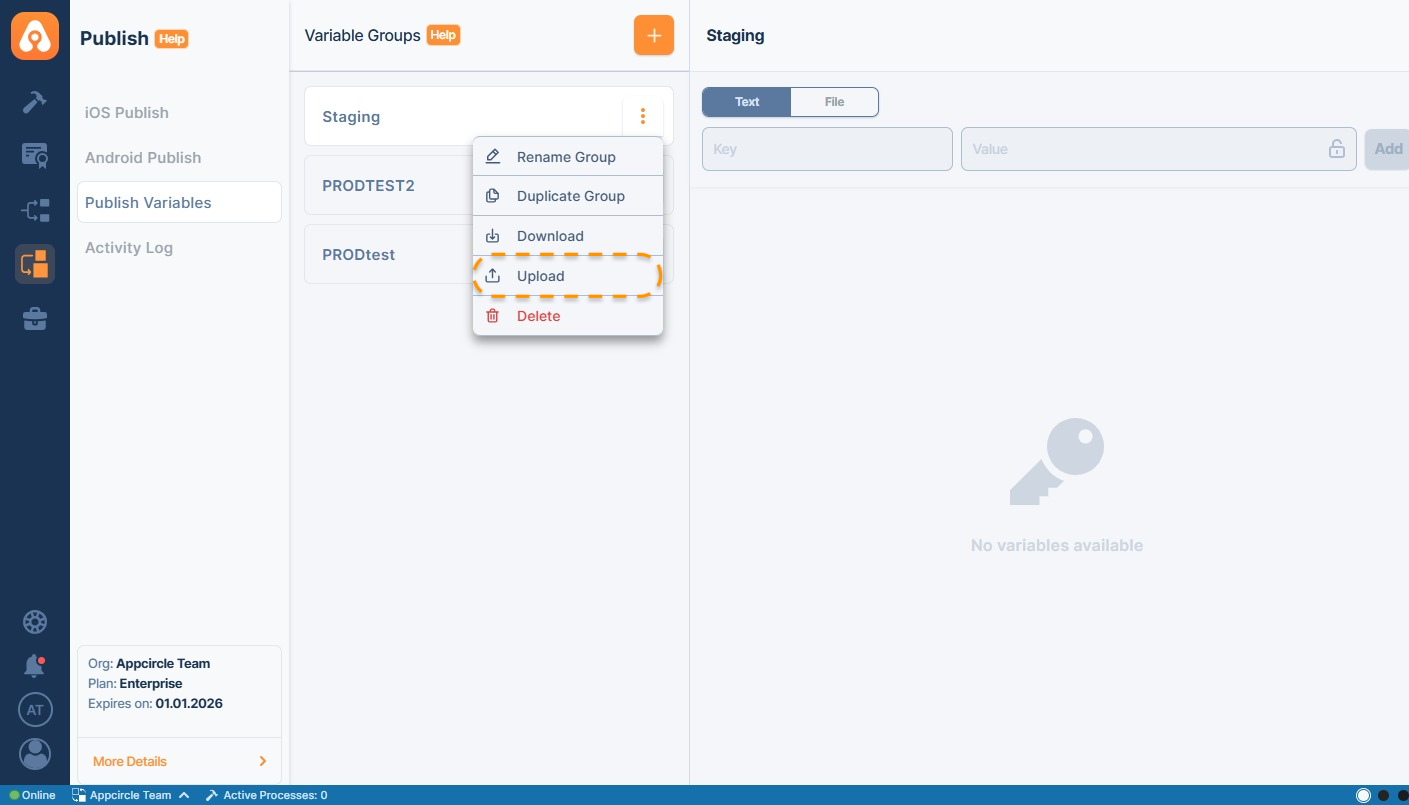1409x805 pixels.
Task: Choose Rename Group in the context menu
Action: point(567,157)
